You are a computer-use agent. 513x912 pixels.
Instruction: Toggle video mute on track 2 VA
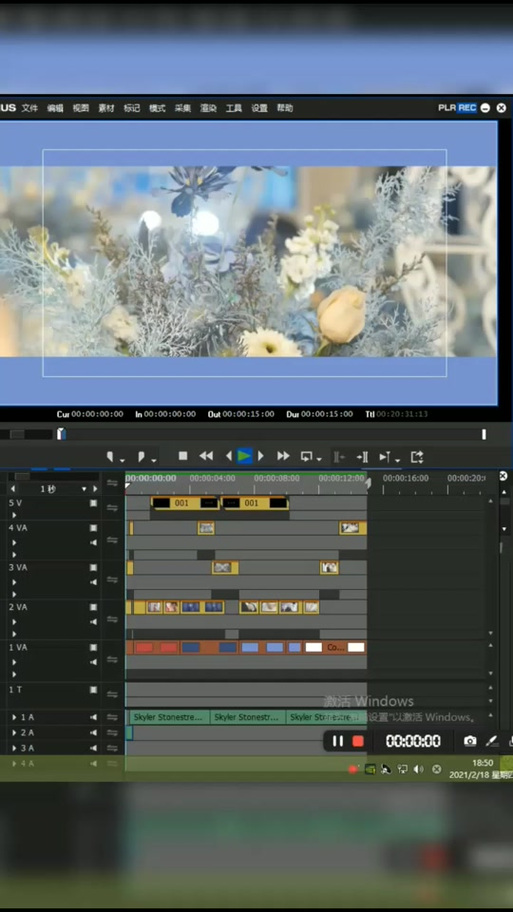(x=93, y=607)
